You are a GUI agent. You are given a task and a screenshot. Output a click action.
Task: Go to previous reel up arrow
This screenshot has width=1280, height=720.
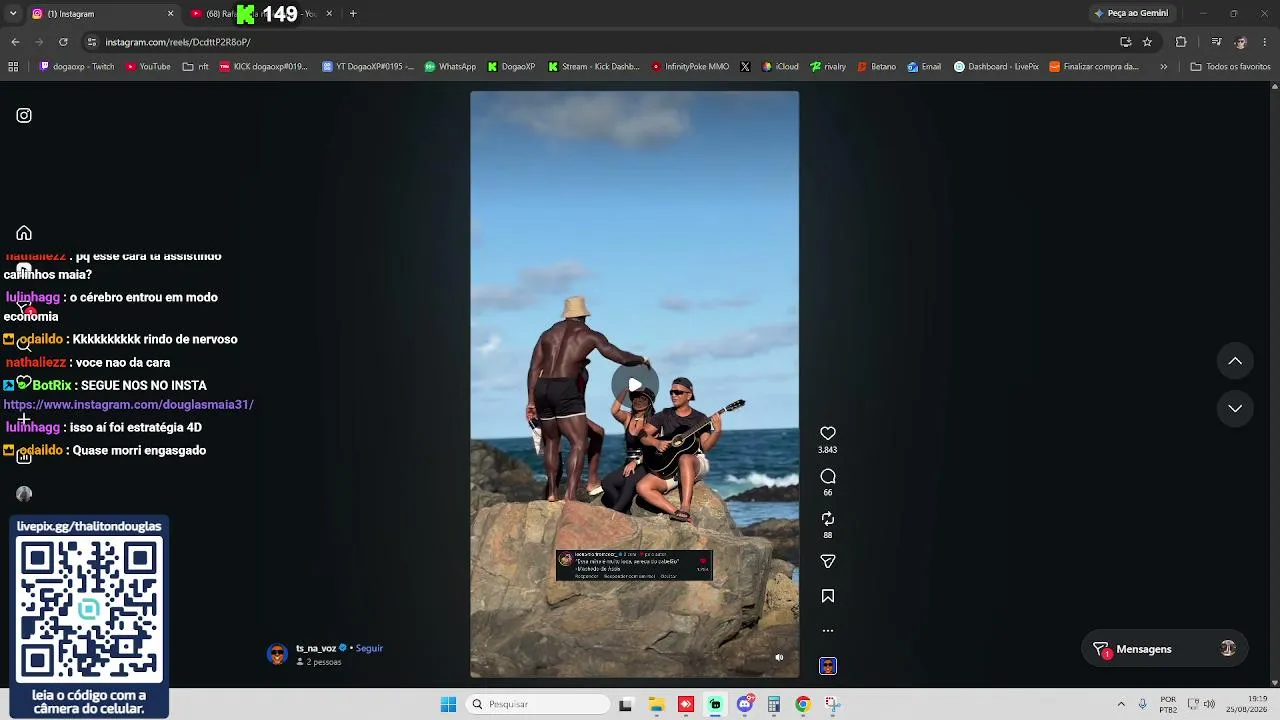(1235, 361)
